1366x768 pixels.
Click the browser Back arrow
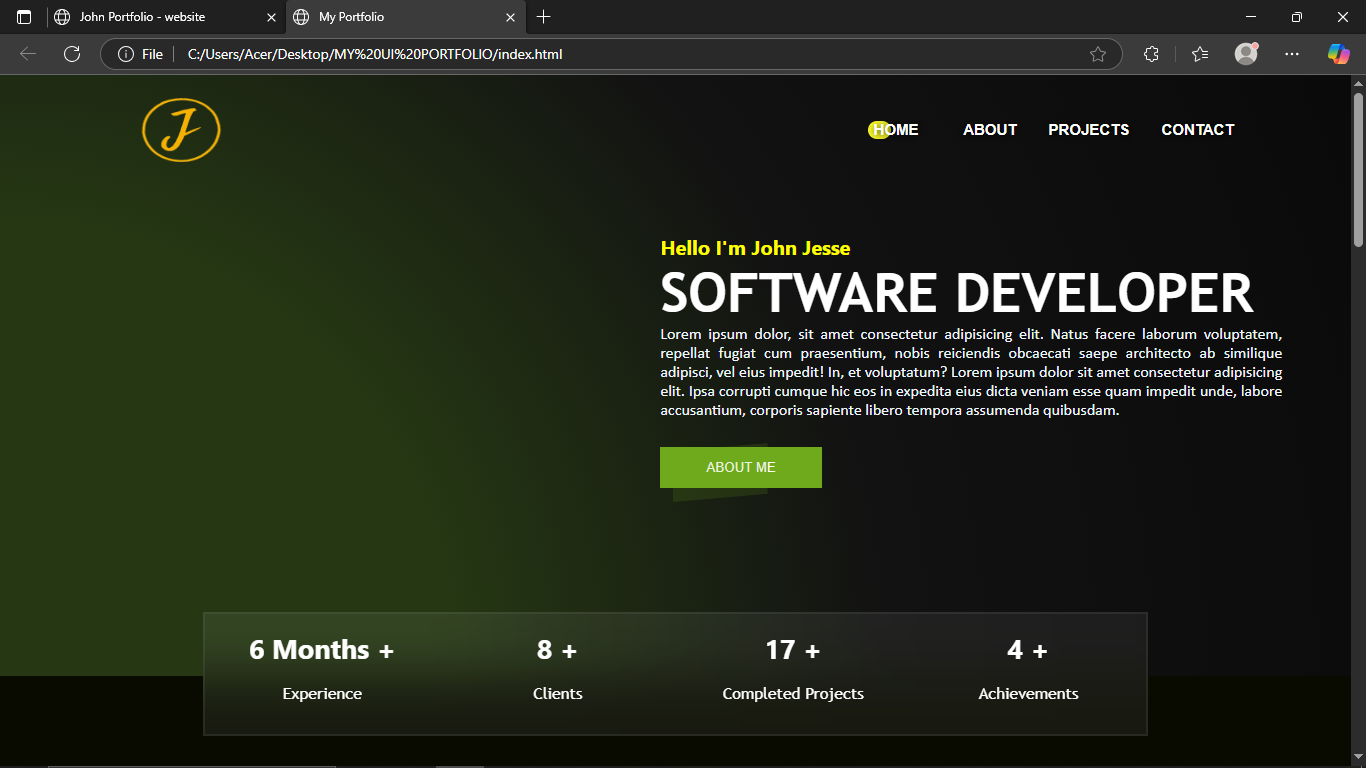(28, 54)
